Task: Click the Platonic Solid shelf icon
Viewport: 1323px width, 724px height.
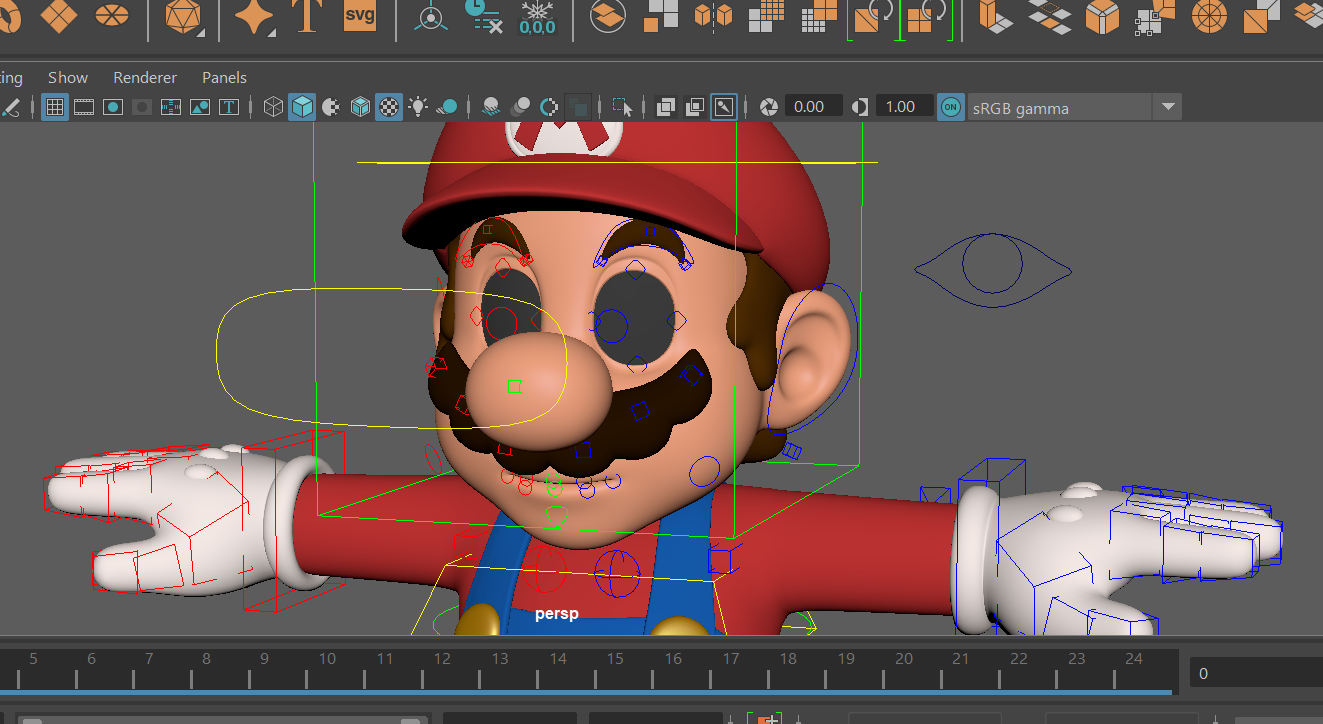Action: click(182, 16)
